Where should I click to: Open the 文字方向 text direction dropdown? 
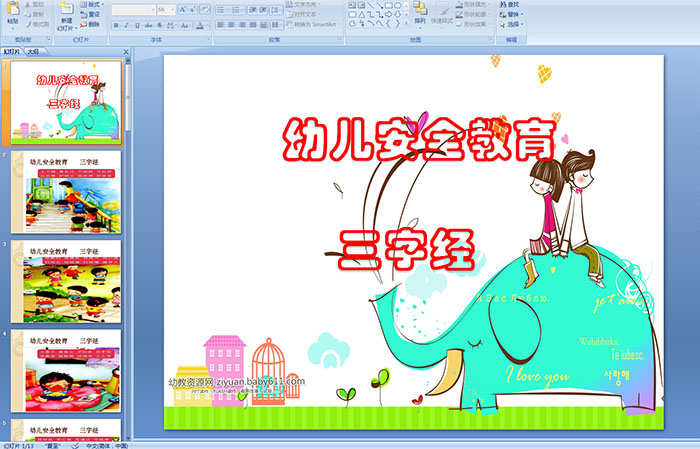(303, 4)
